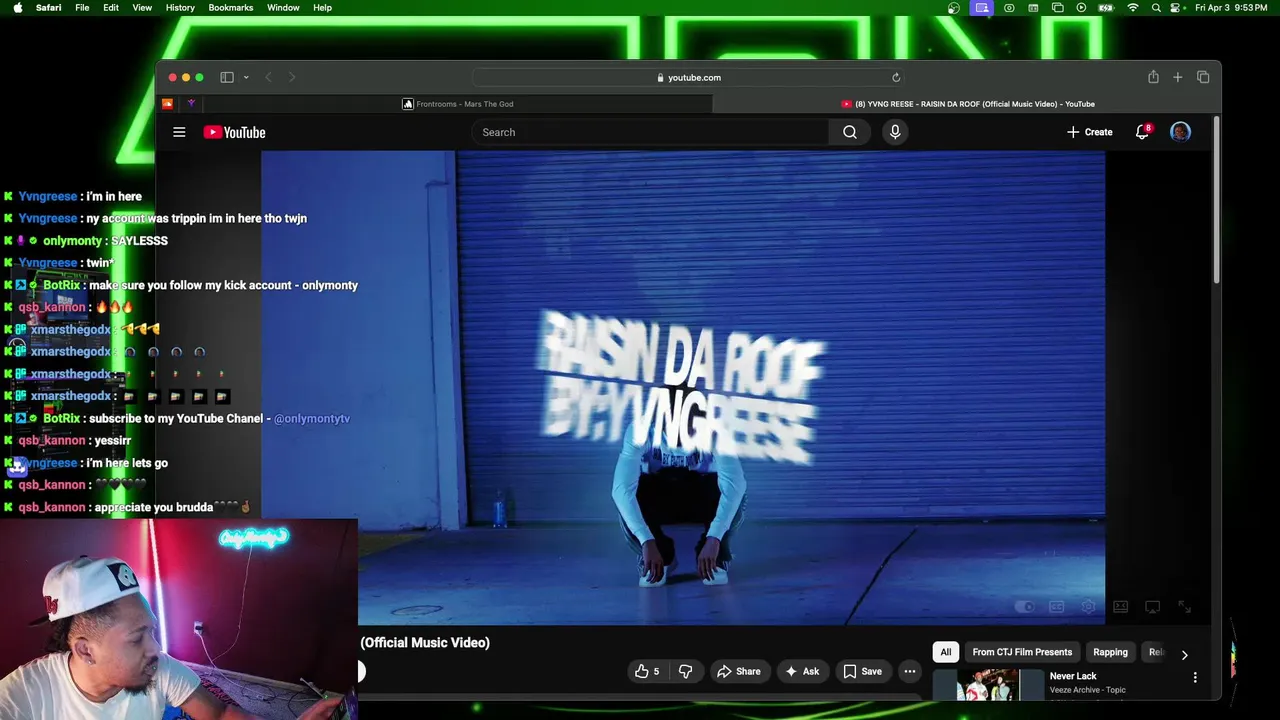Open video settings gear
The width and height of the screenshot is (1280, 720).
pyautogui.click(x=1088, y=607)
